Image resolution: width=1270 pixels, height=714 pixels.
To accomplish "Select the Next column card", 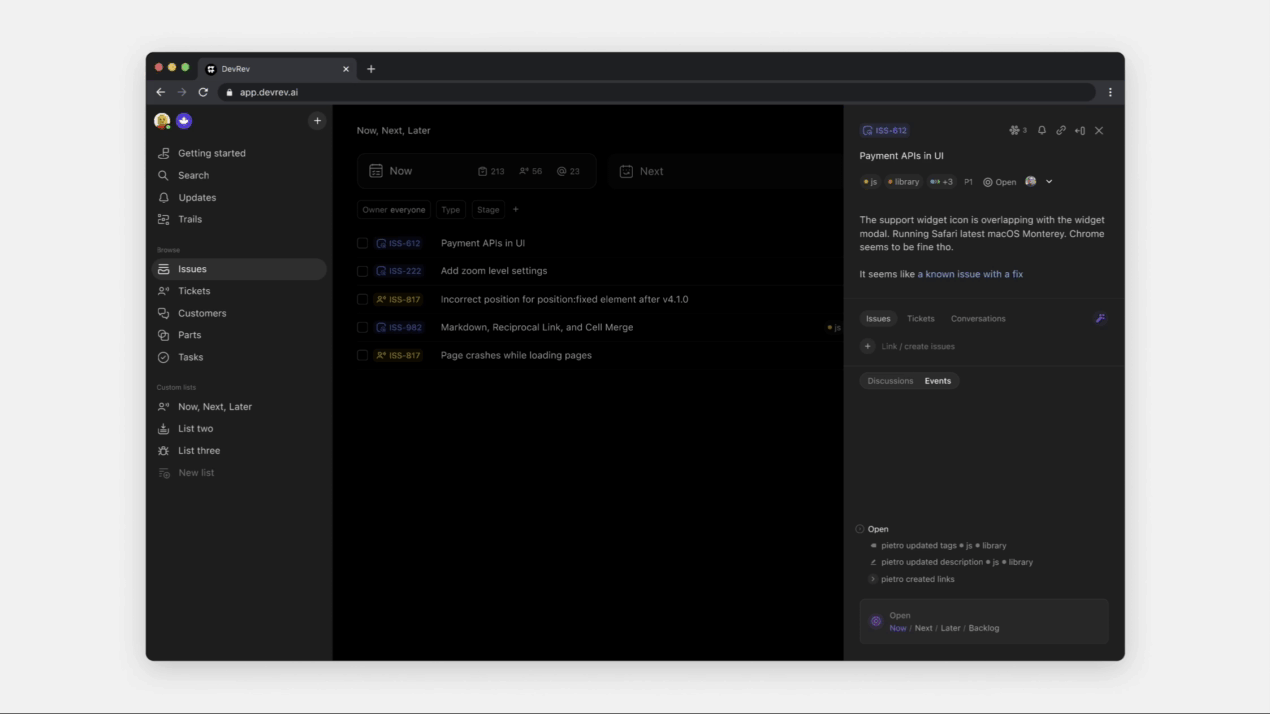I will pyautogui.click(x=726, y=171).
